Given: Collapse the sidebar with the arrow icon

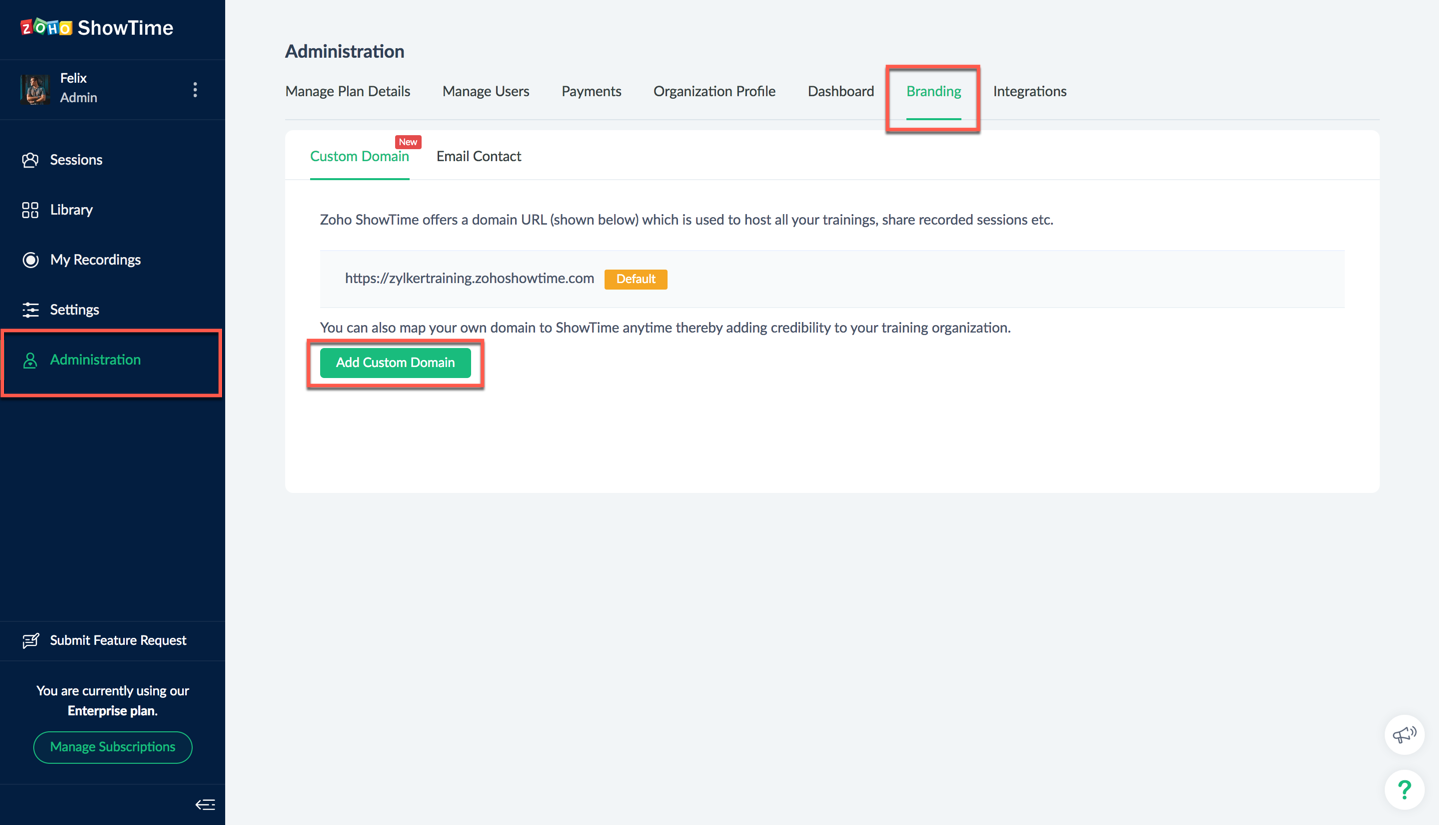Looking at the screenshot, I should (x=205, y=804).
